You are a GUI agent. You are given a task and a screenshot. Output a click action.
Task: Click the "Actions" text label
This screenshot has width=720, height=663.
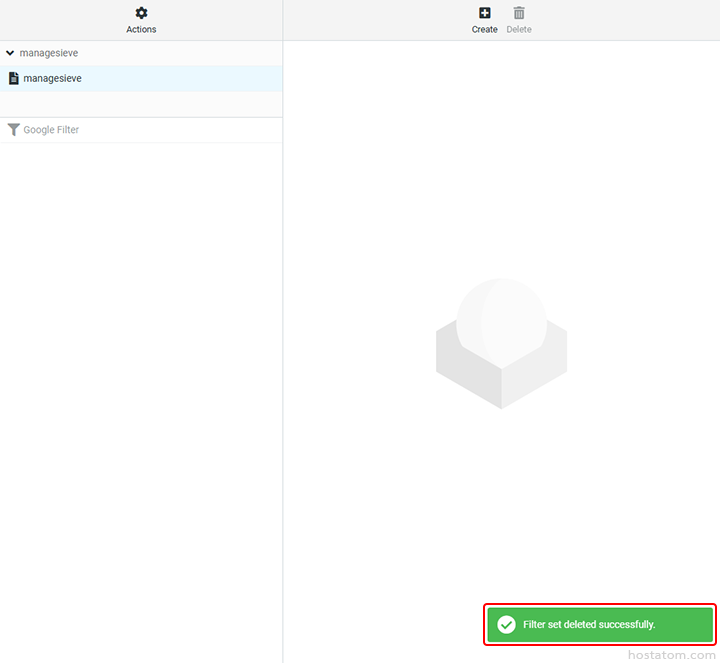141,30
